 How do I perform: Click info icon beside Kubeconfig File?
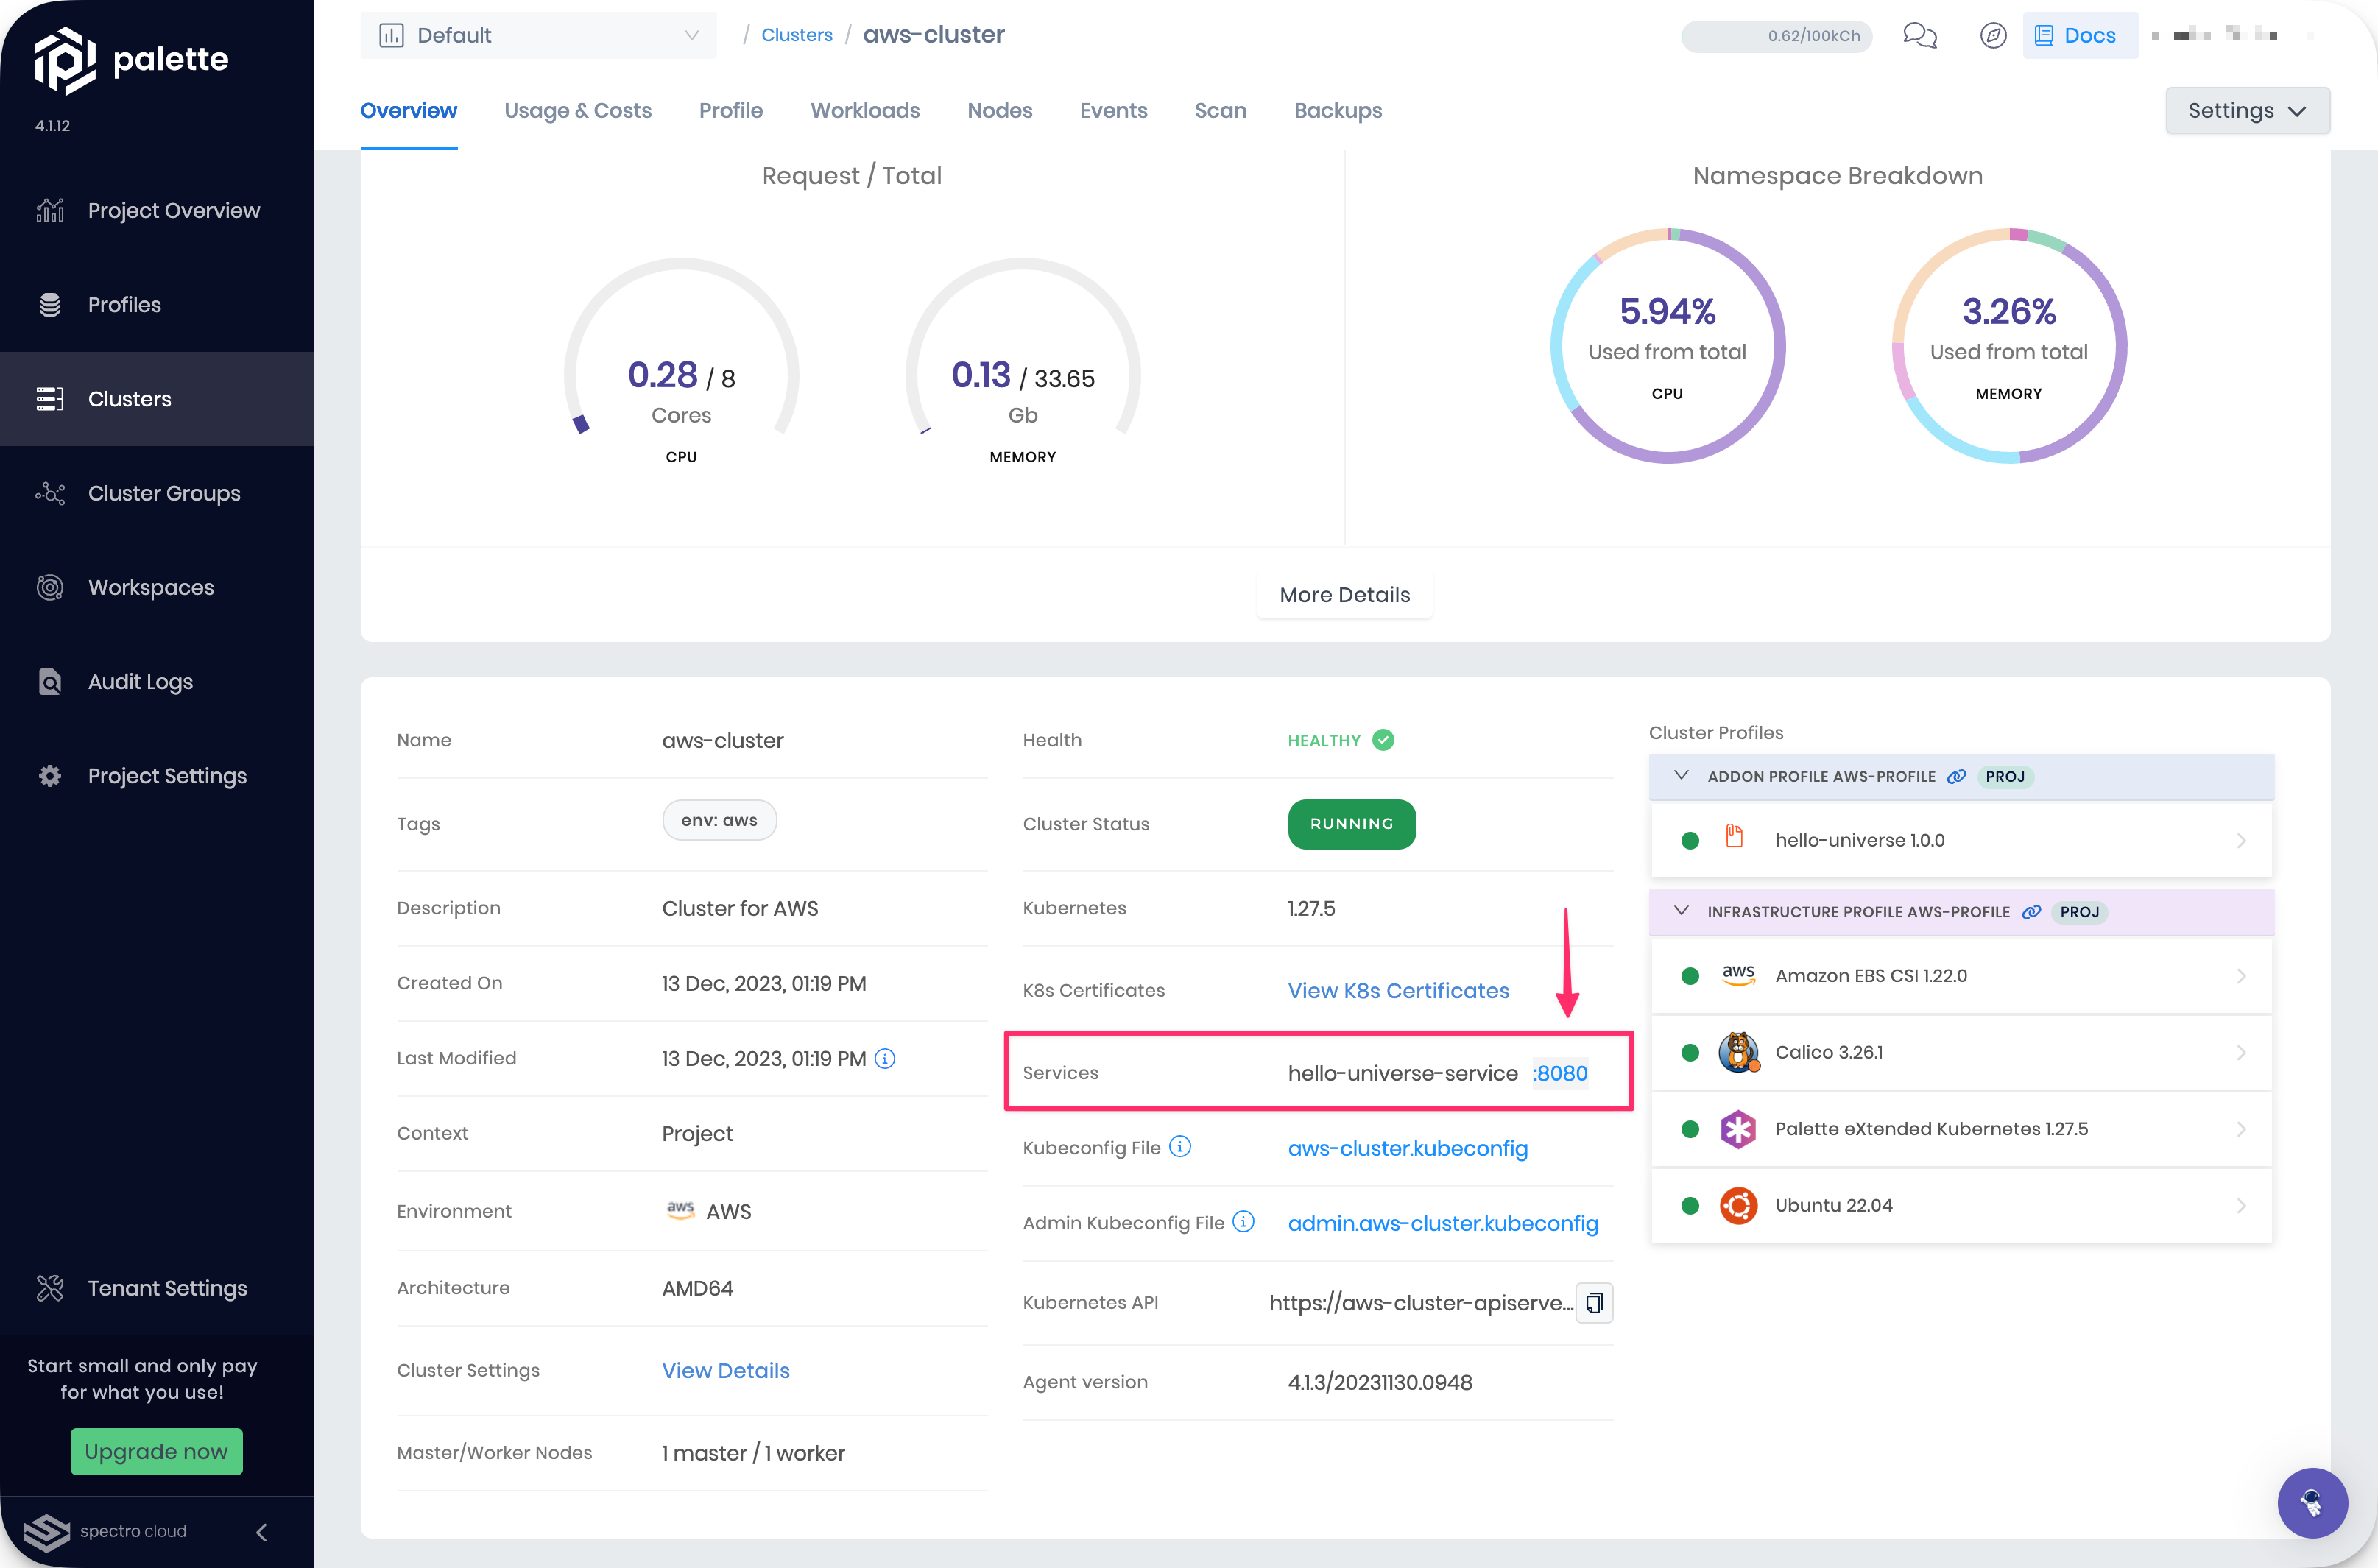pyautogui.click(x=1180, y=1146)
